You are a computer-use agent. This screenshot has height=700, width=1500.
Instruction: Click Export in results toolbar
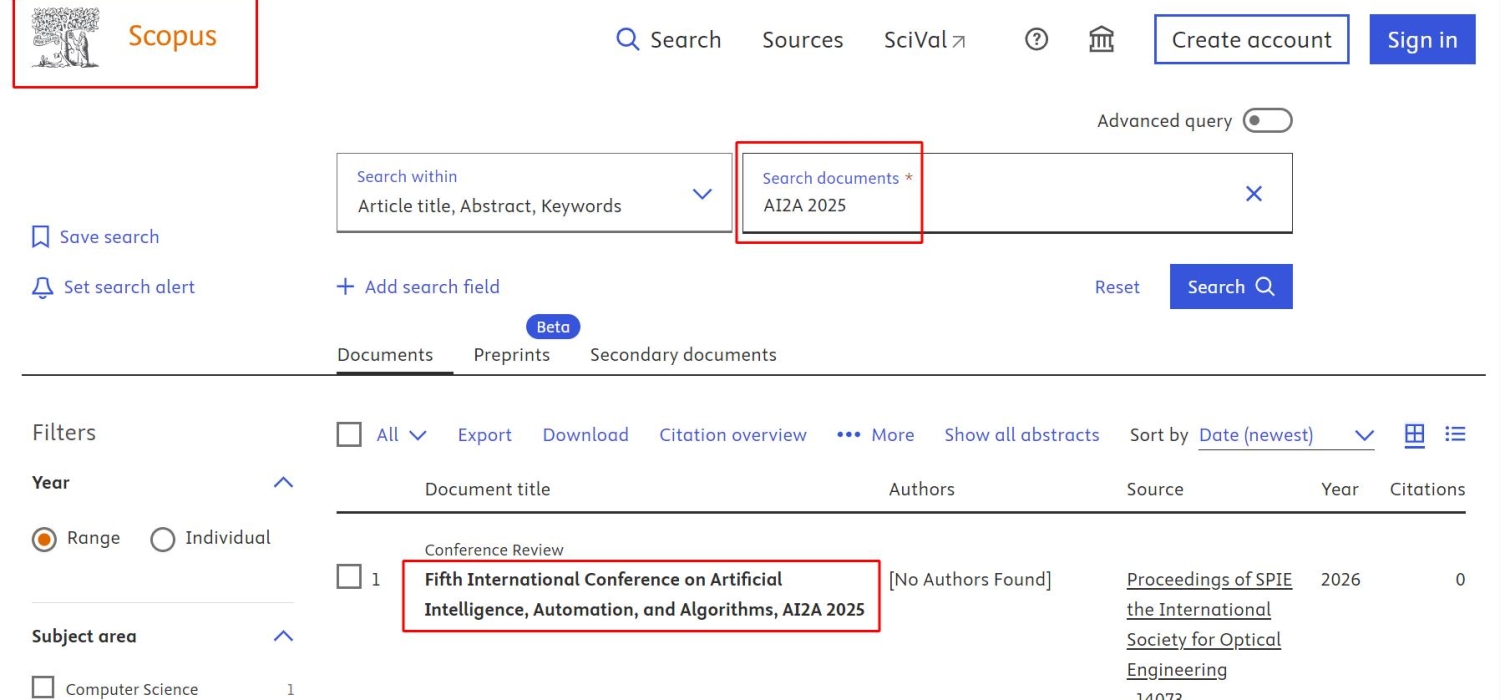pyautogui.click(x=484, y=435)
